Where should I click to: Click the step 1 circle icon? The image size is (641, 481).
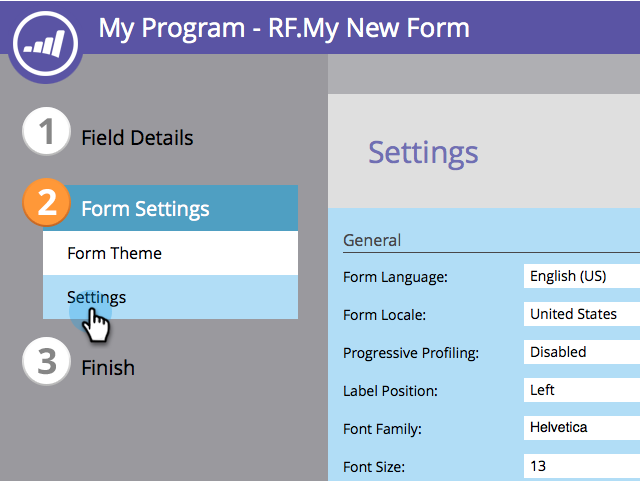coord(46,136)
